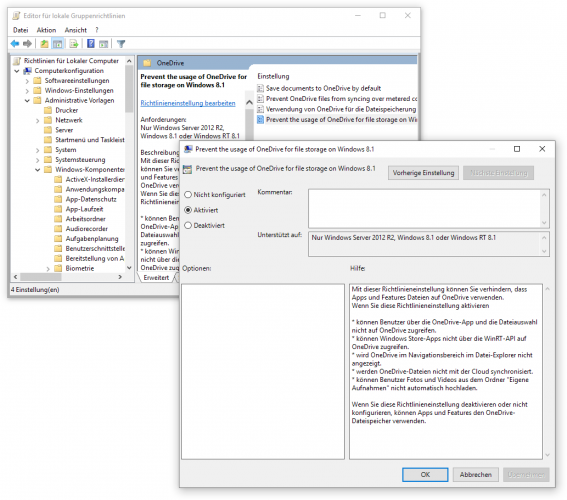The image size is (567, 500).
Task: Click the Filter funnel toolbar icon
Action: [x=121, y=44]
